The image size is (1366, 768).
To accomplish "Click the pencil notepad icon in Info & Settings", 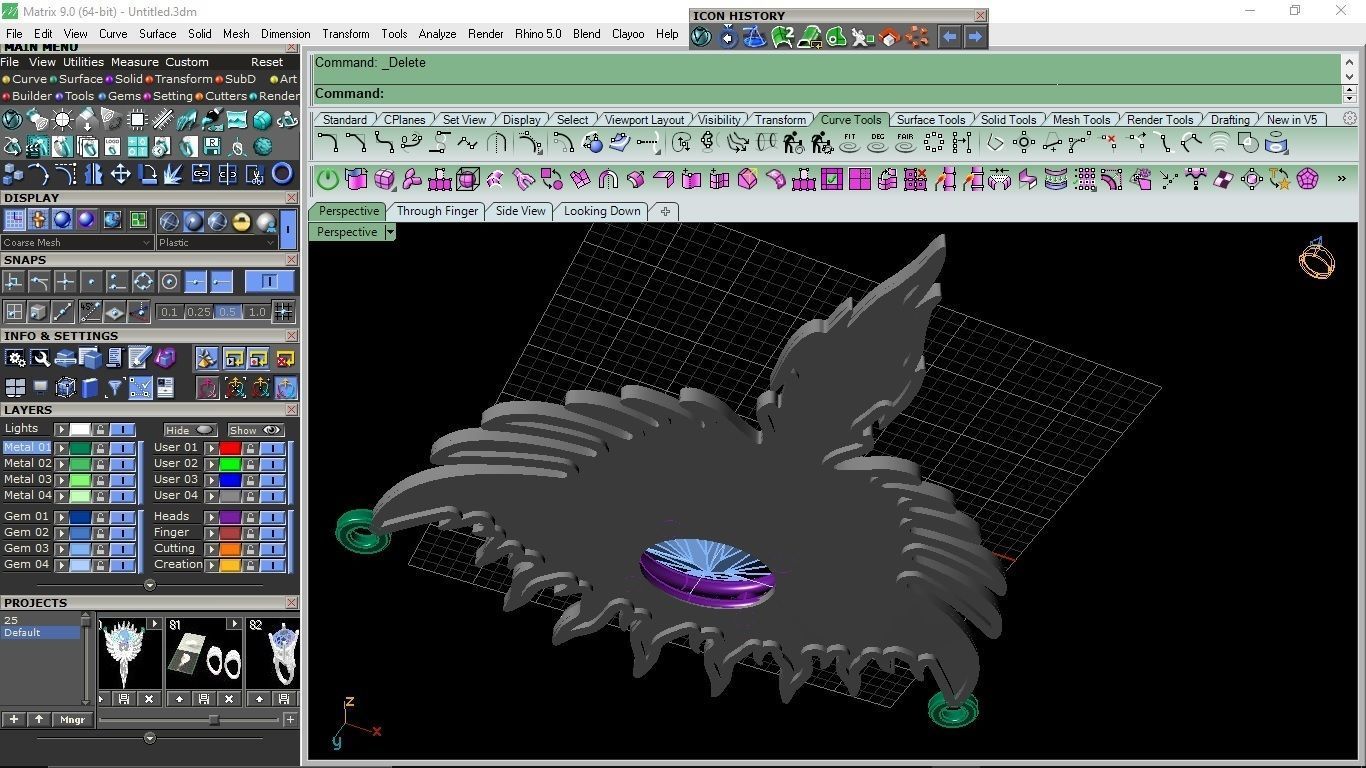I will (x=139, y=357).
